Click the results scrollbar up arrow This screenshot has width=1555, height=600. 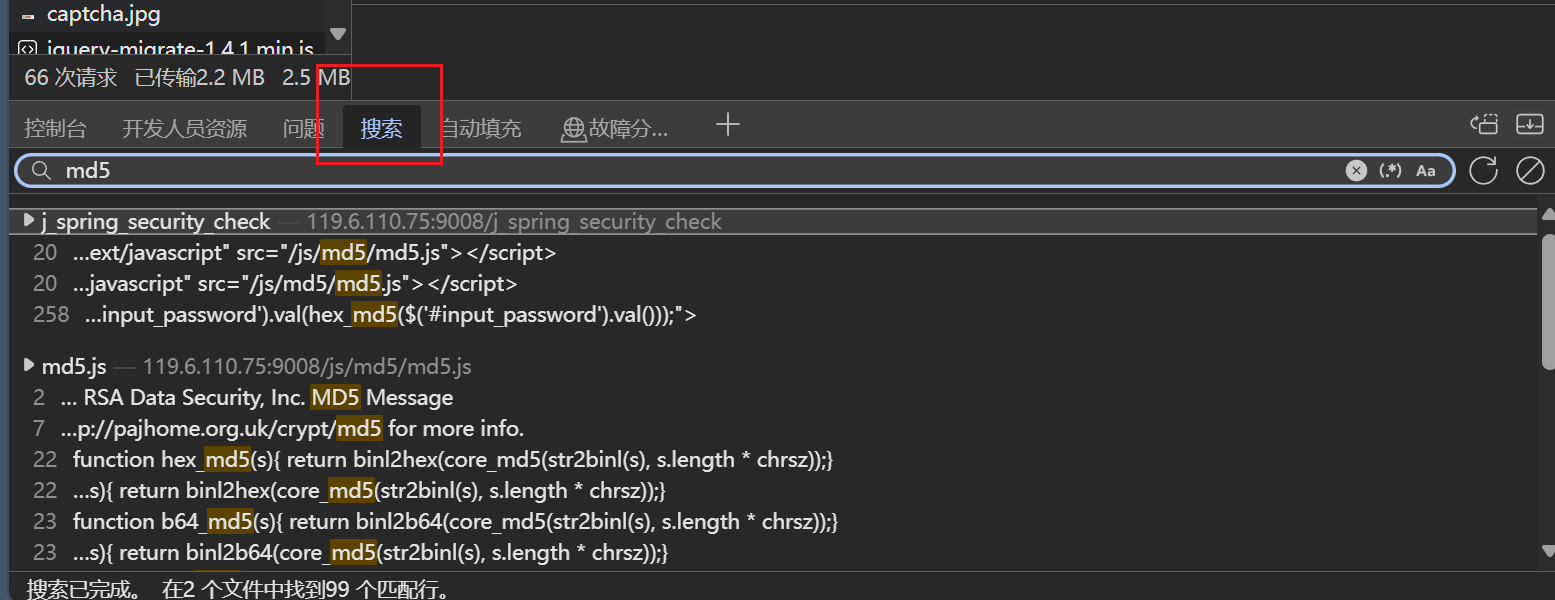[1547, 215]
